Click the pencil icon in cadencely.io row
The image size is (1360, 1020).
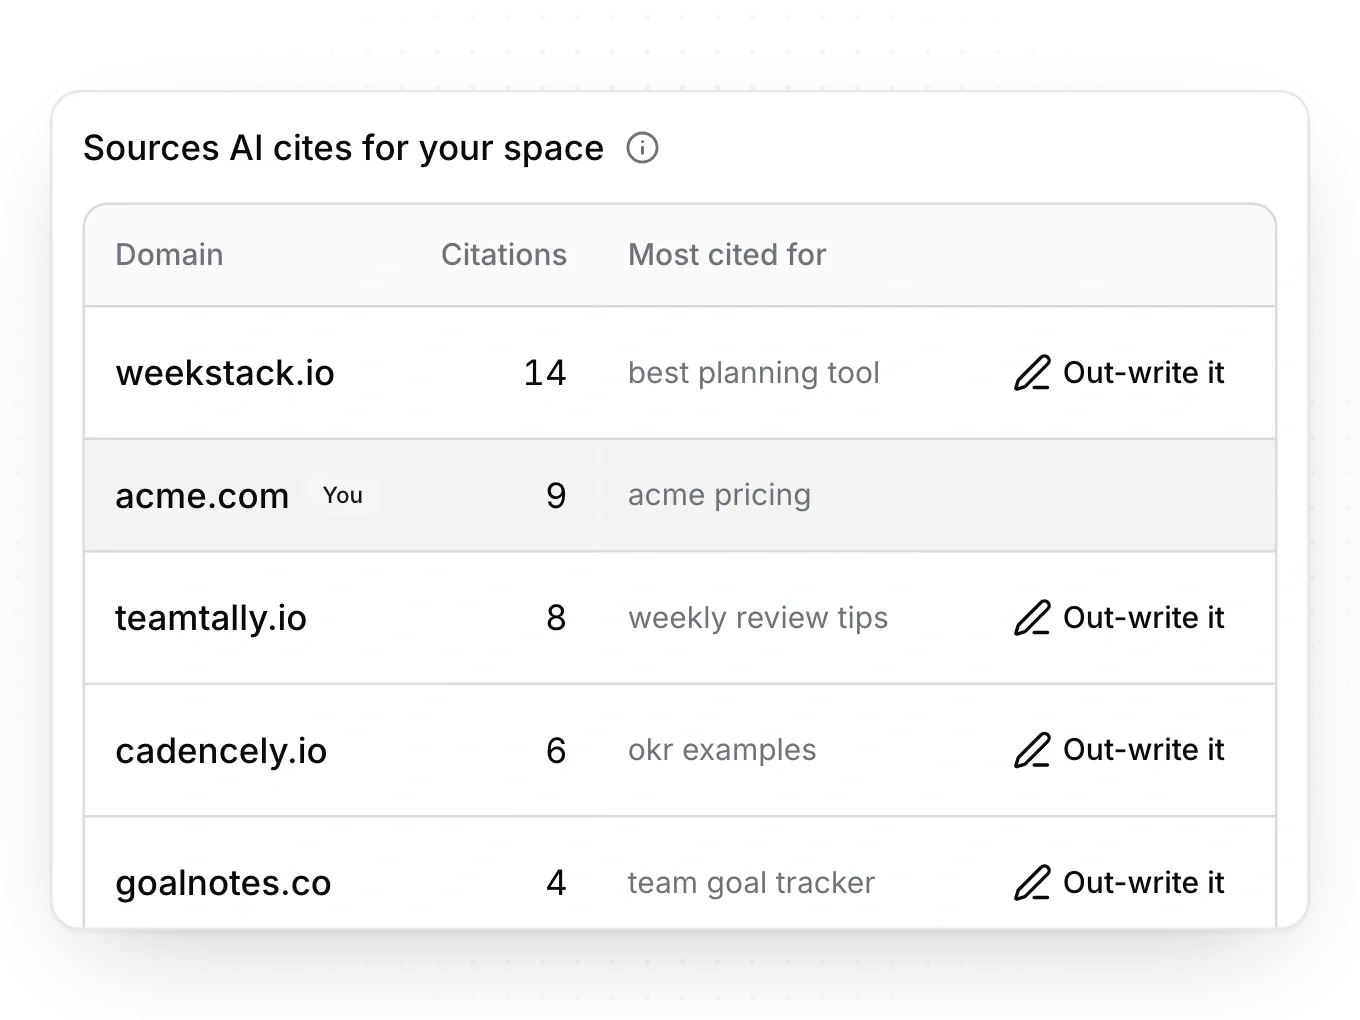tap(1032, 750)
